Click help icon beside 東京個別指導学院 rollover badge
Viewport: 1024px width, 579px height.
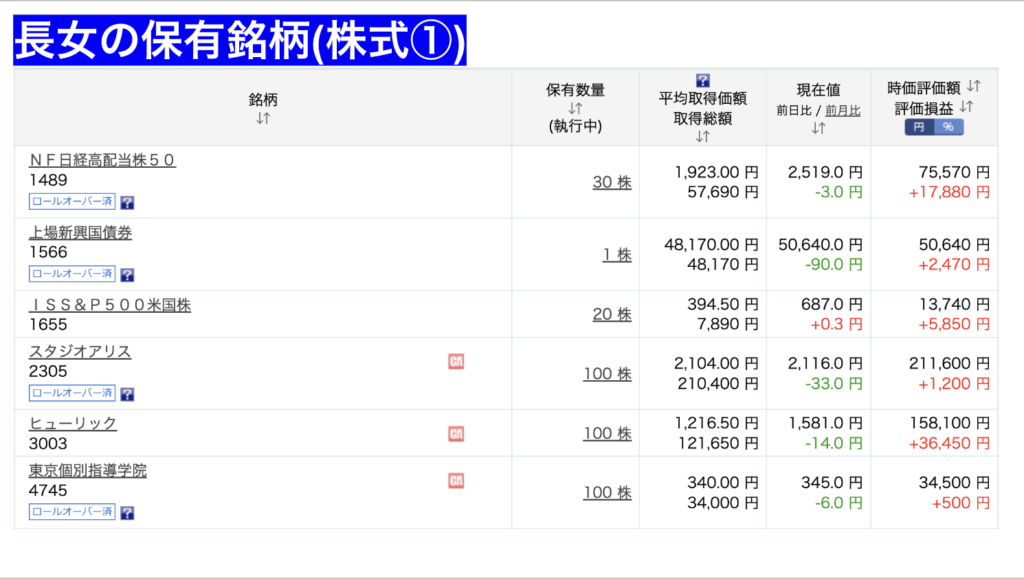coord(127,512)
